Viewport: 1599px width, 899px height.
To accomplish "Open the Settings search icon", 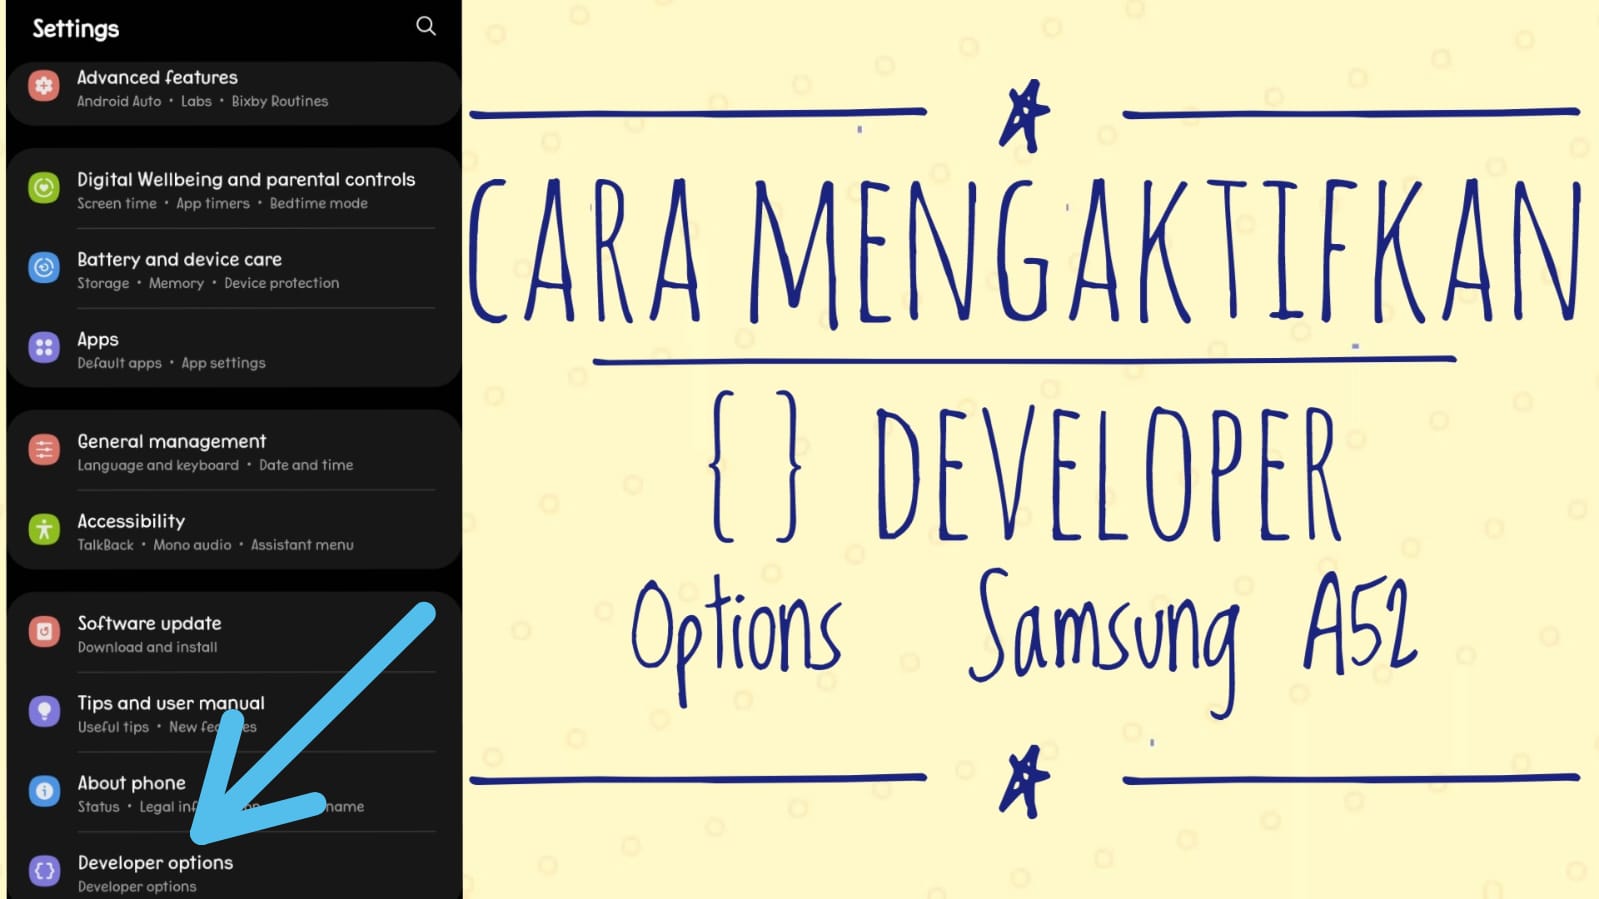I will click(426, 26).
